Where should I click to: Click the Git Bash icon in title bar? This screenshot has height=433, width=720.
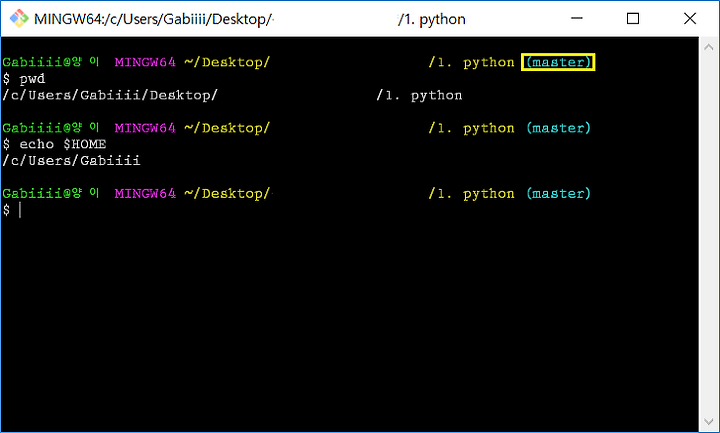(19, 19)
